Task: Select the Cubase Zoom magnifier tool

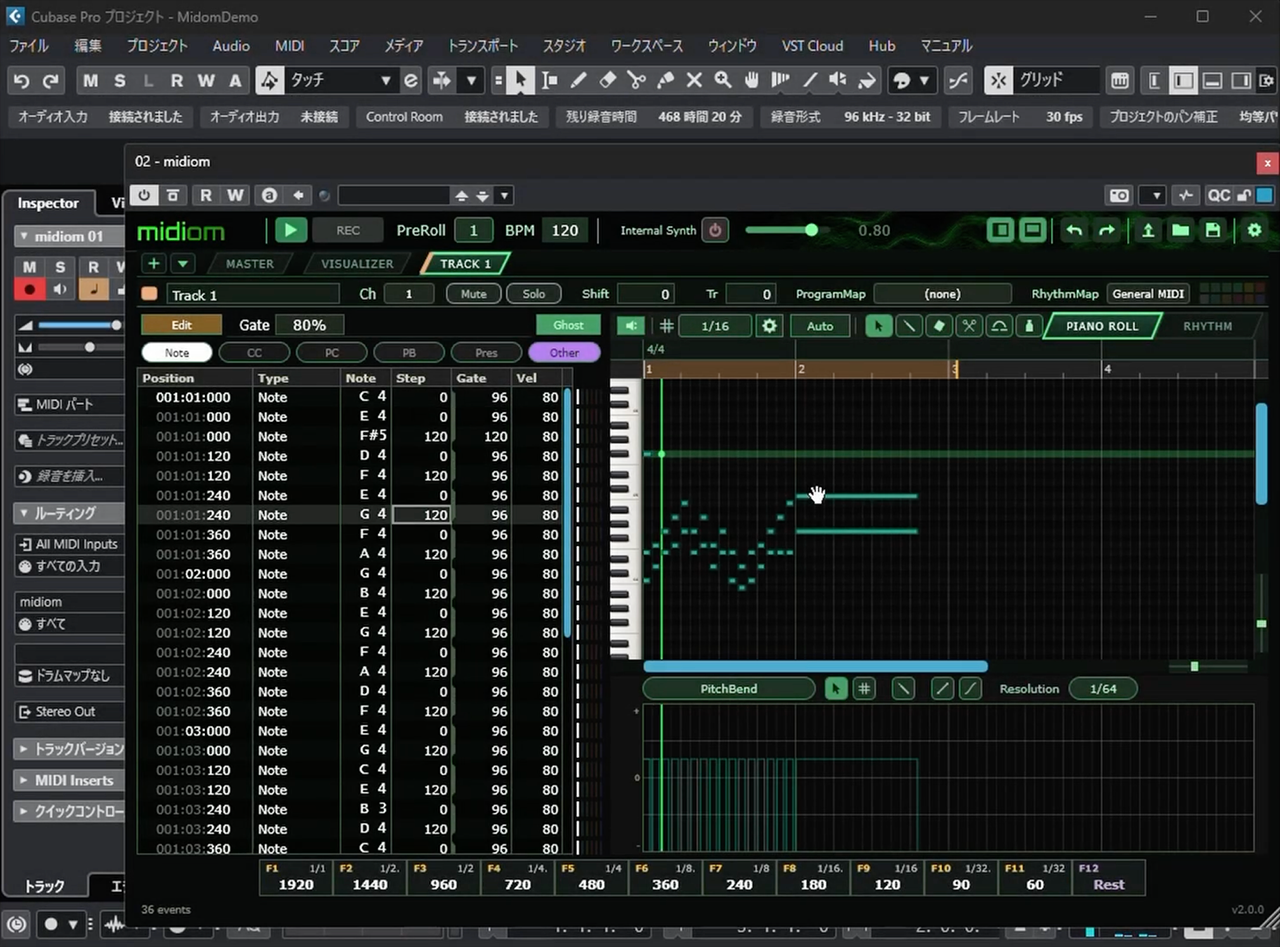Action: (722, 81)
